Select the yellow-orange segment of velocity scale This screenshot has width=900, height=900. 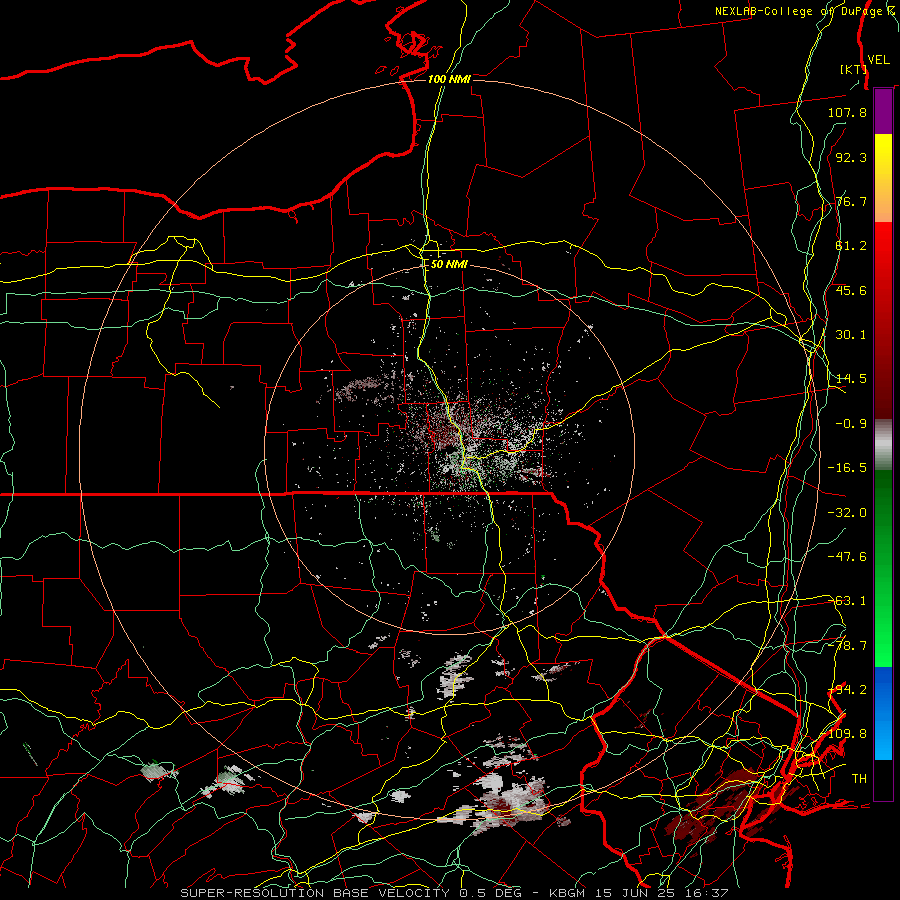(x=883, y=178)
